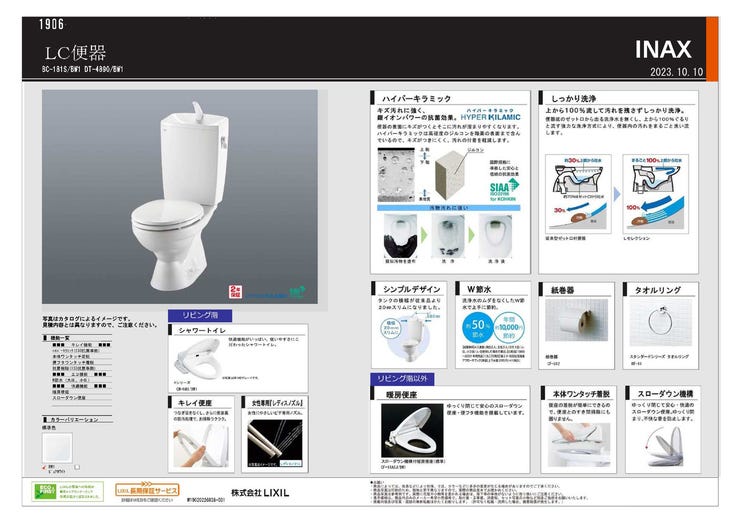Click the green ECO badge at bottom left
This screenshot has height=523, width=740.
coord(48,491)
